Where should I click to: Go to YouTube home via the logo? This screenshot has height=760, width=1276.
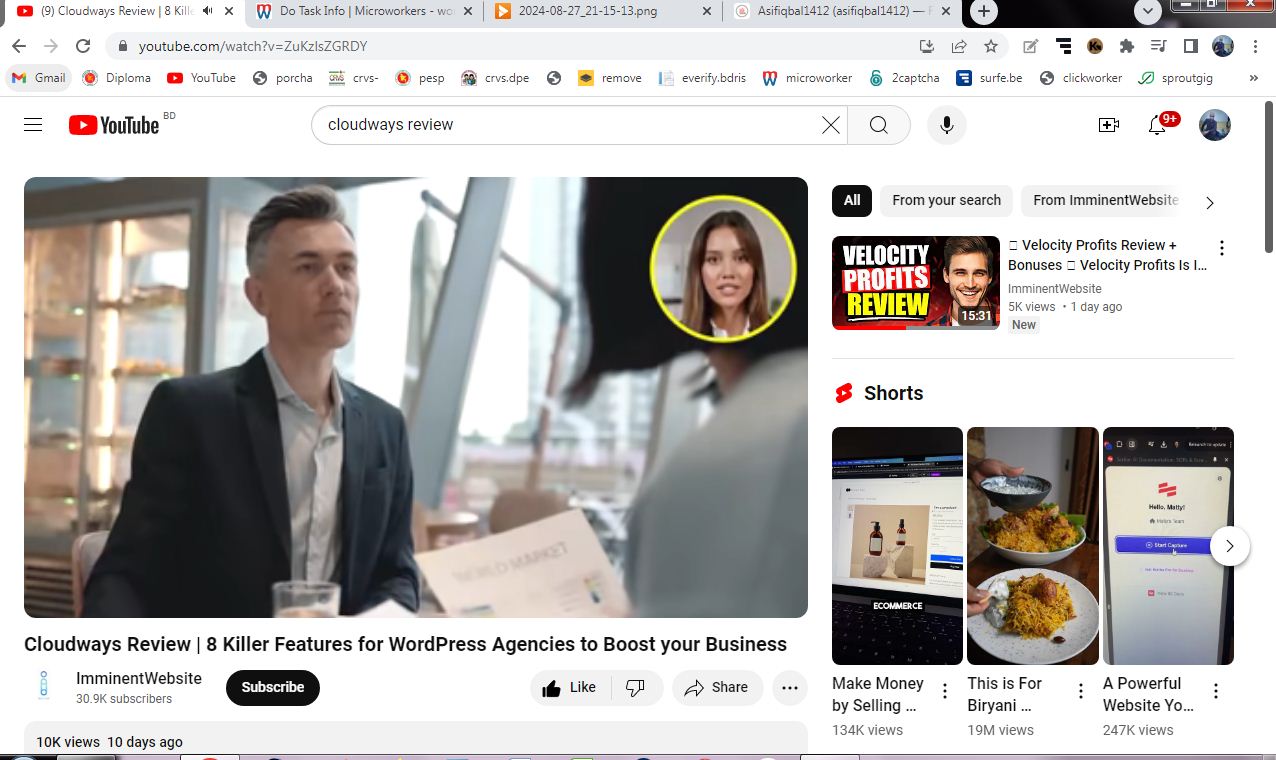click(x=114, y=125)
